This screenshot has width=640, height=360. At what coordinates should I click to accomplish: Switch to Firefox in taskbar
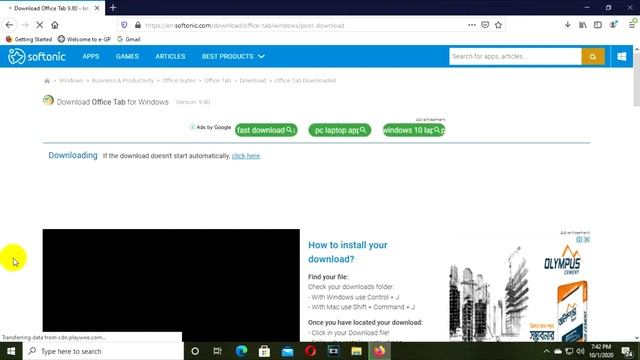[x=380, y=351]
